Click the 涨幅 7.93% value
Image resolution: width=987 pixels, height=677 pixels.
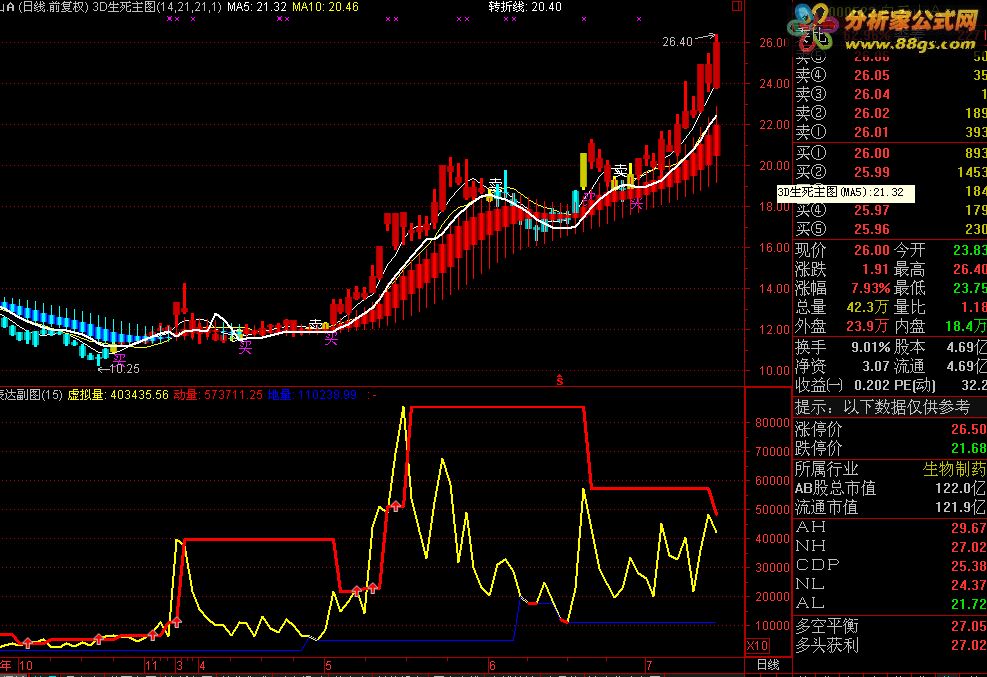[x=871, y=288]
